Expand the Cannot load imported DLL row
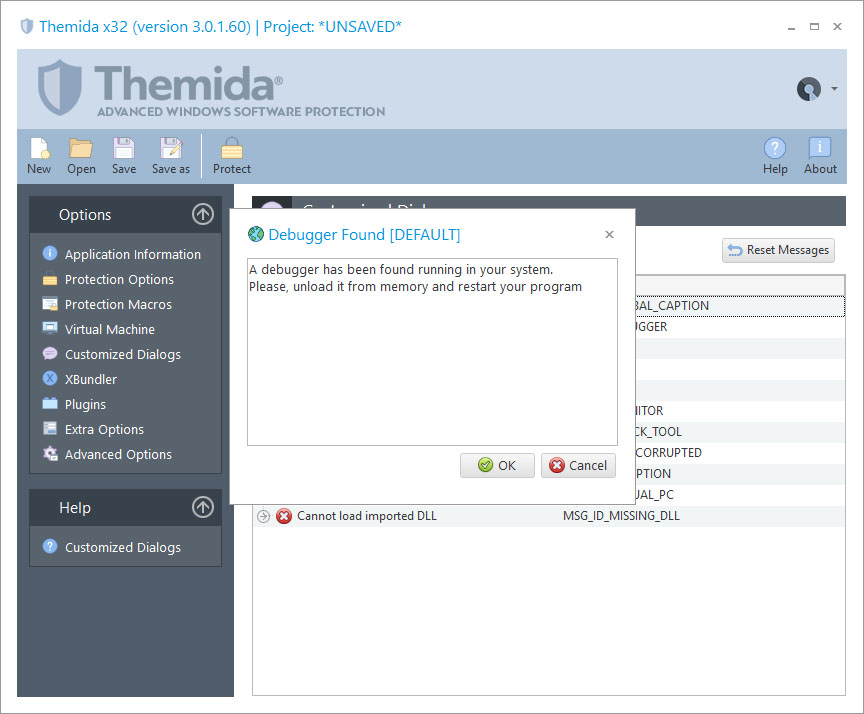The image size is (864, 714). click(263, 516)
